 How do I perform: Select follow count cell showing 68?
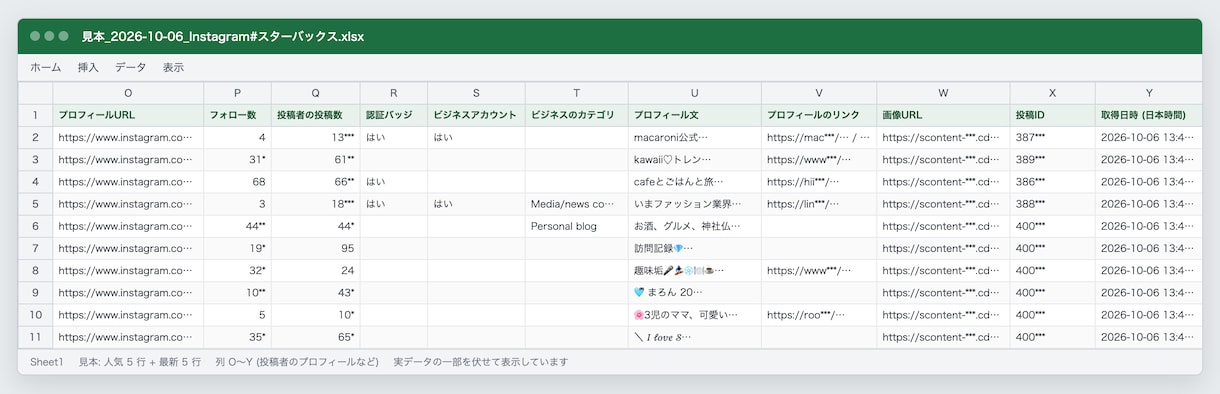238,182
